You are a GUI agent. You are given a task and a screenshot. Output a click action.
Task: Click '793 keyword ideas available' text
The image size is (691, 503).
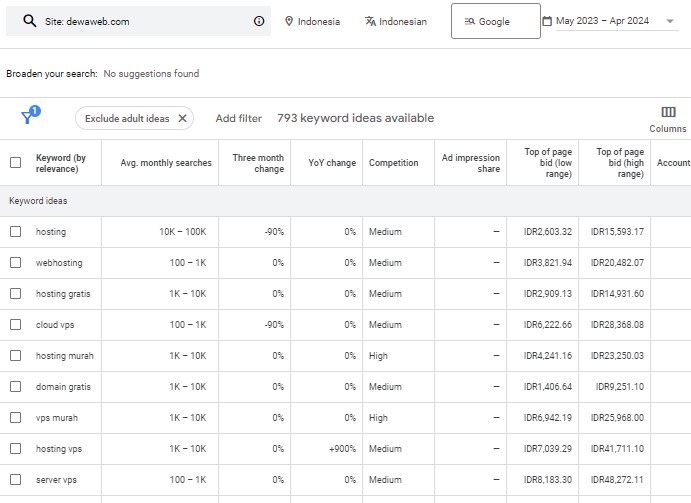(356, 118)
